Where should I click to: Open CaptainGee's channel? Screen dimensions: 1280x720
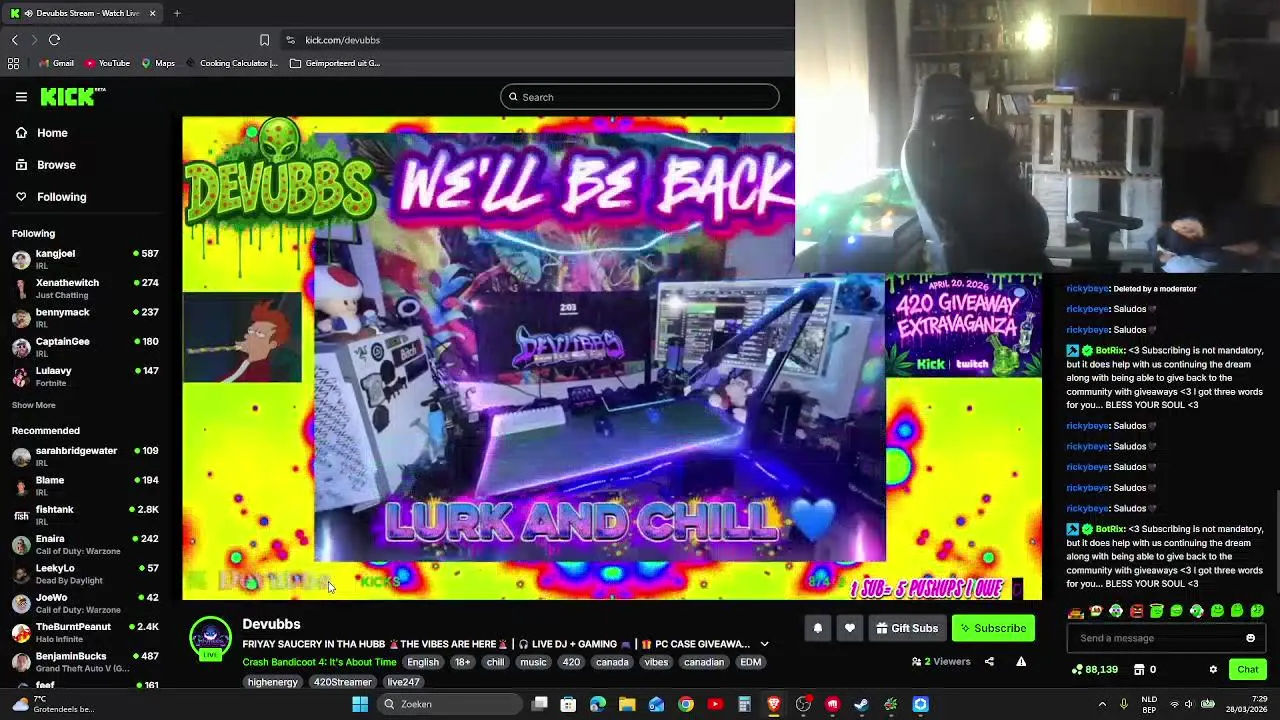tap(85, 346)
